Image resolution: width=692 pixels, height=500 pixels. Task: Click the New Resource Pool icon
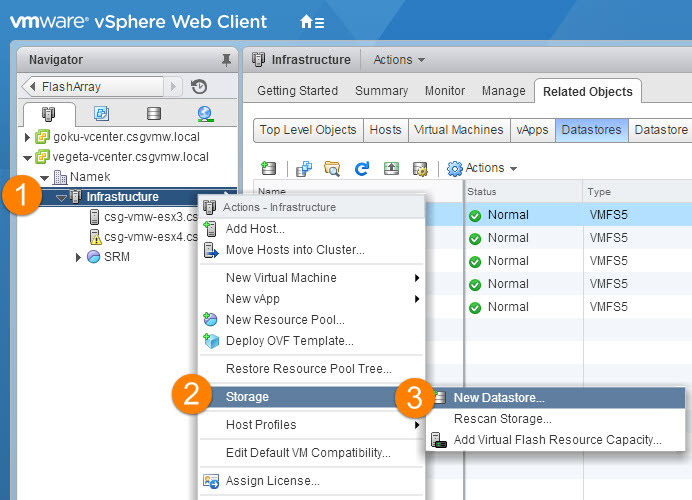coord(210,319)
